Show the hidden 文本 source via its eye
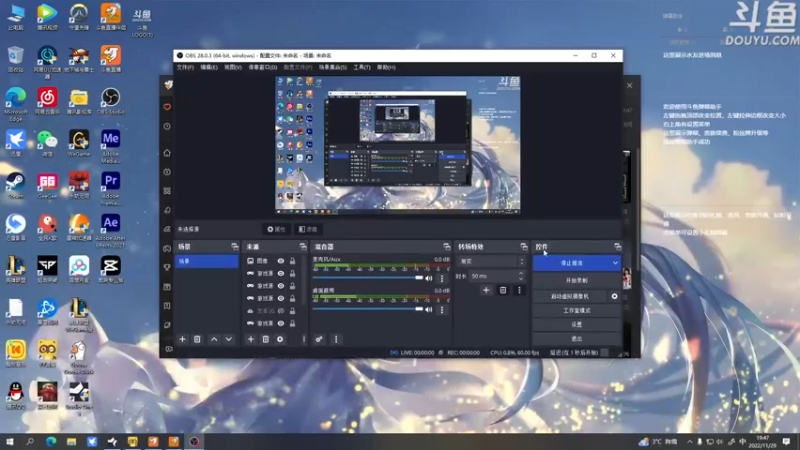 click(x=281, y=311)
